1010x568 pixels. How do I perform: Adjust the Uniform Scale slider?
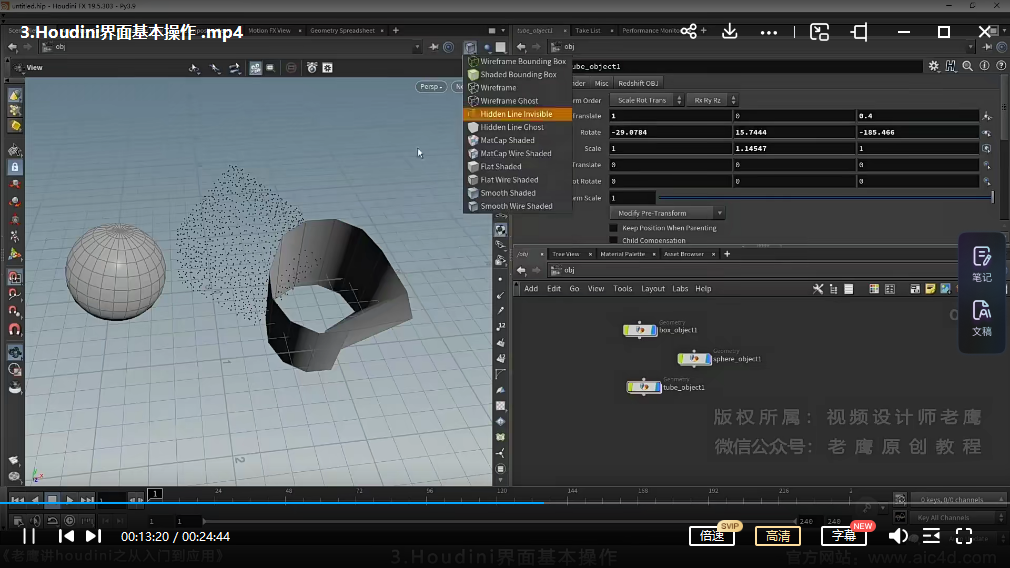825,198
